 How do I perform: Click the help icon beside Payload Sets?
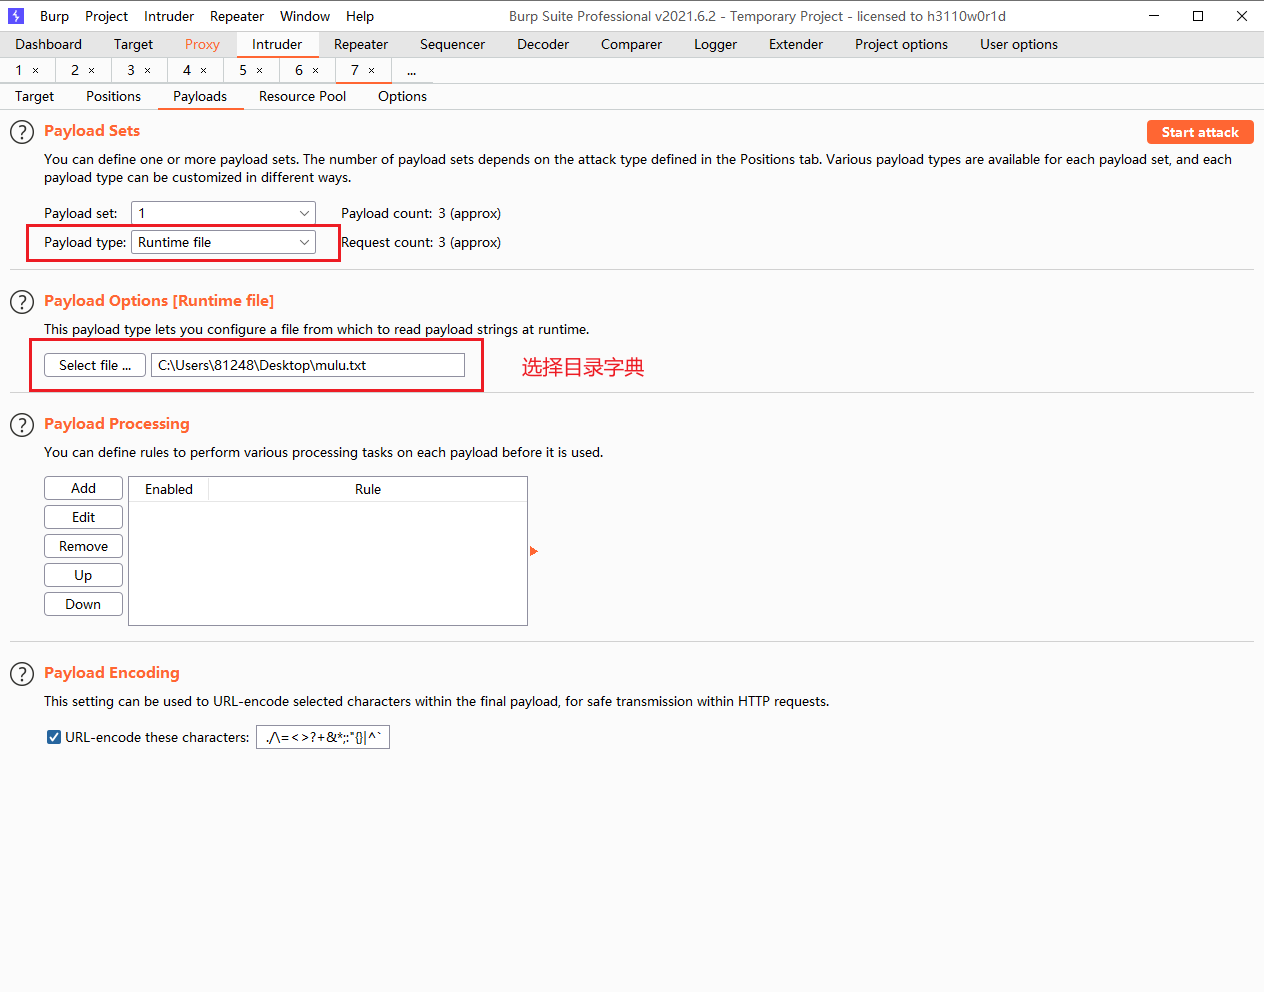coord(21,131)
